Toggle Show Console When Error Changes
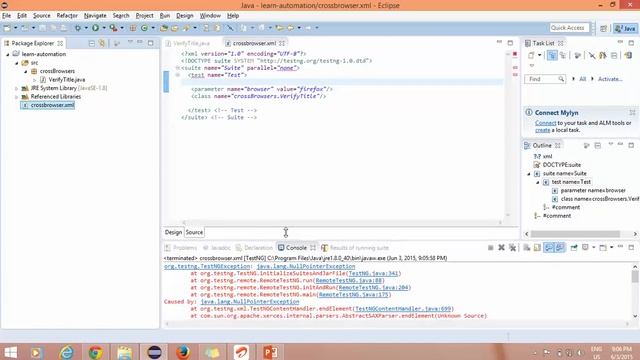The height and width of the screenshot is (360, 640). point(560,248)
